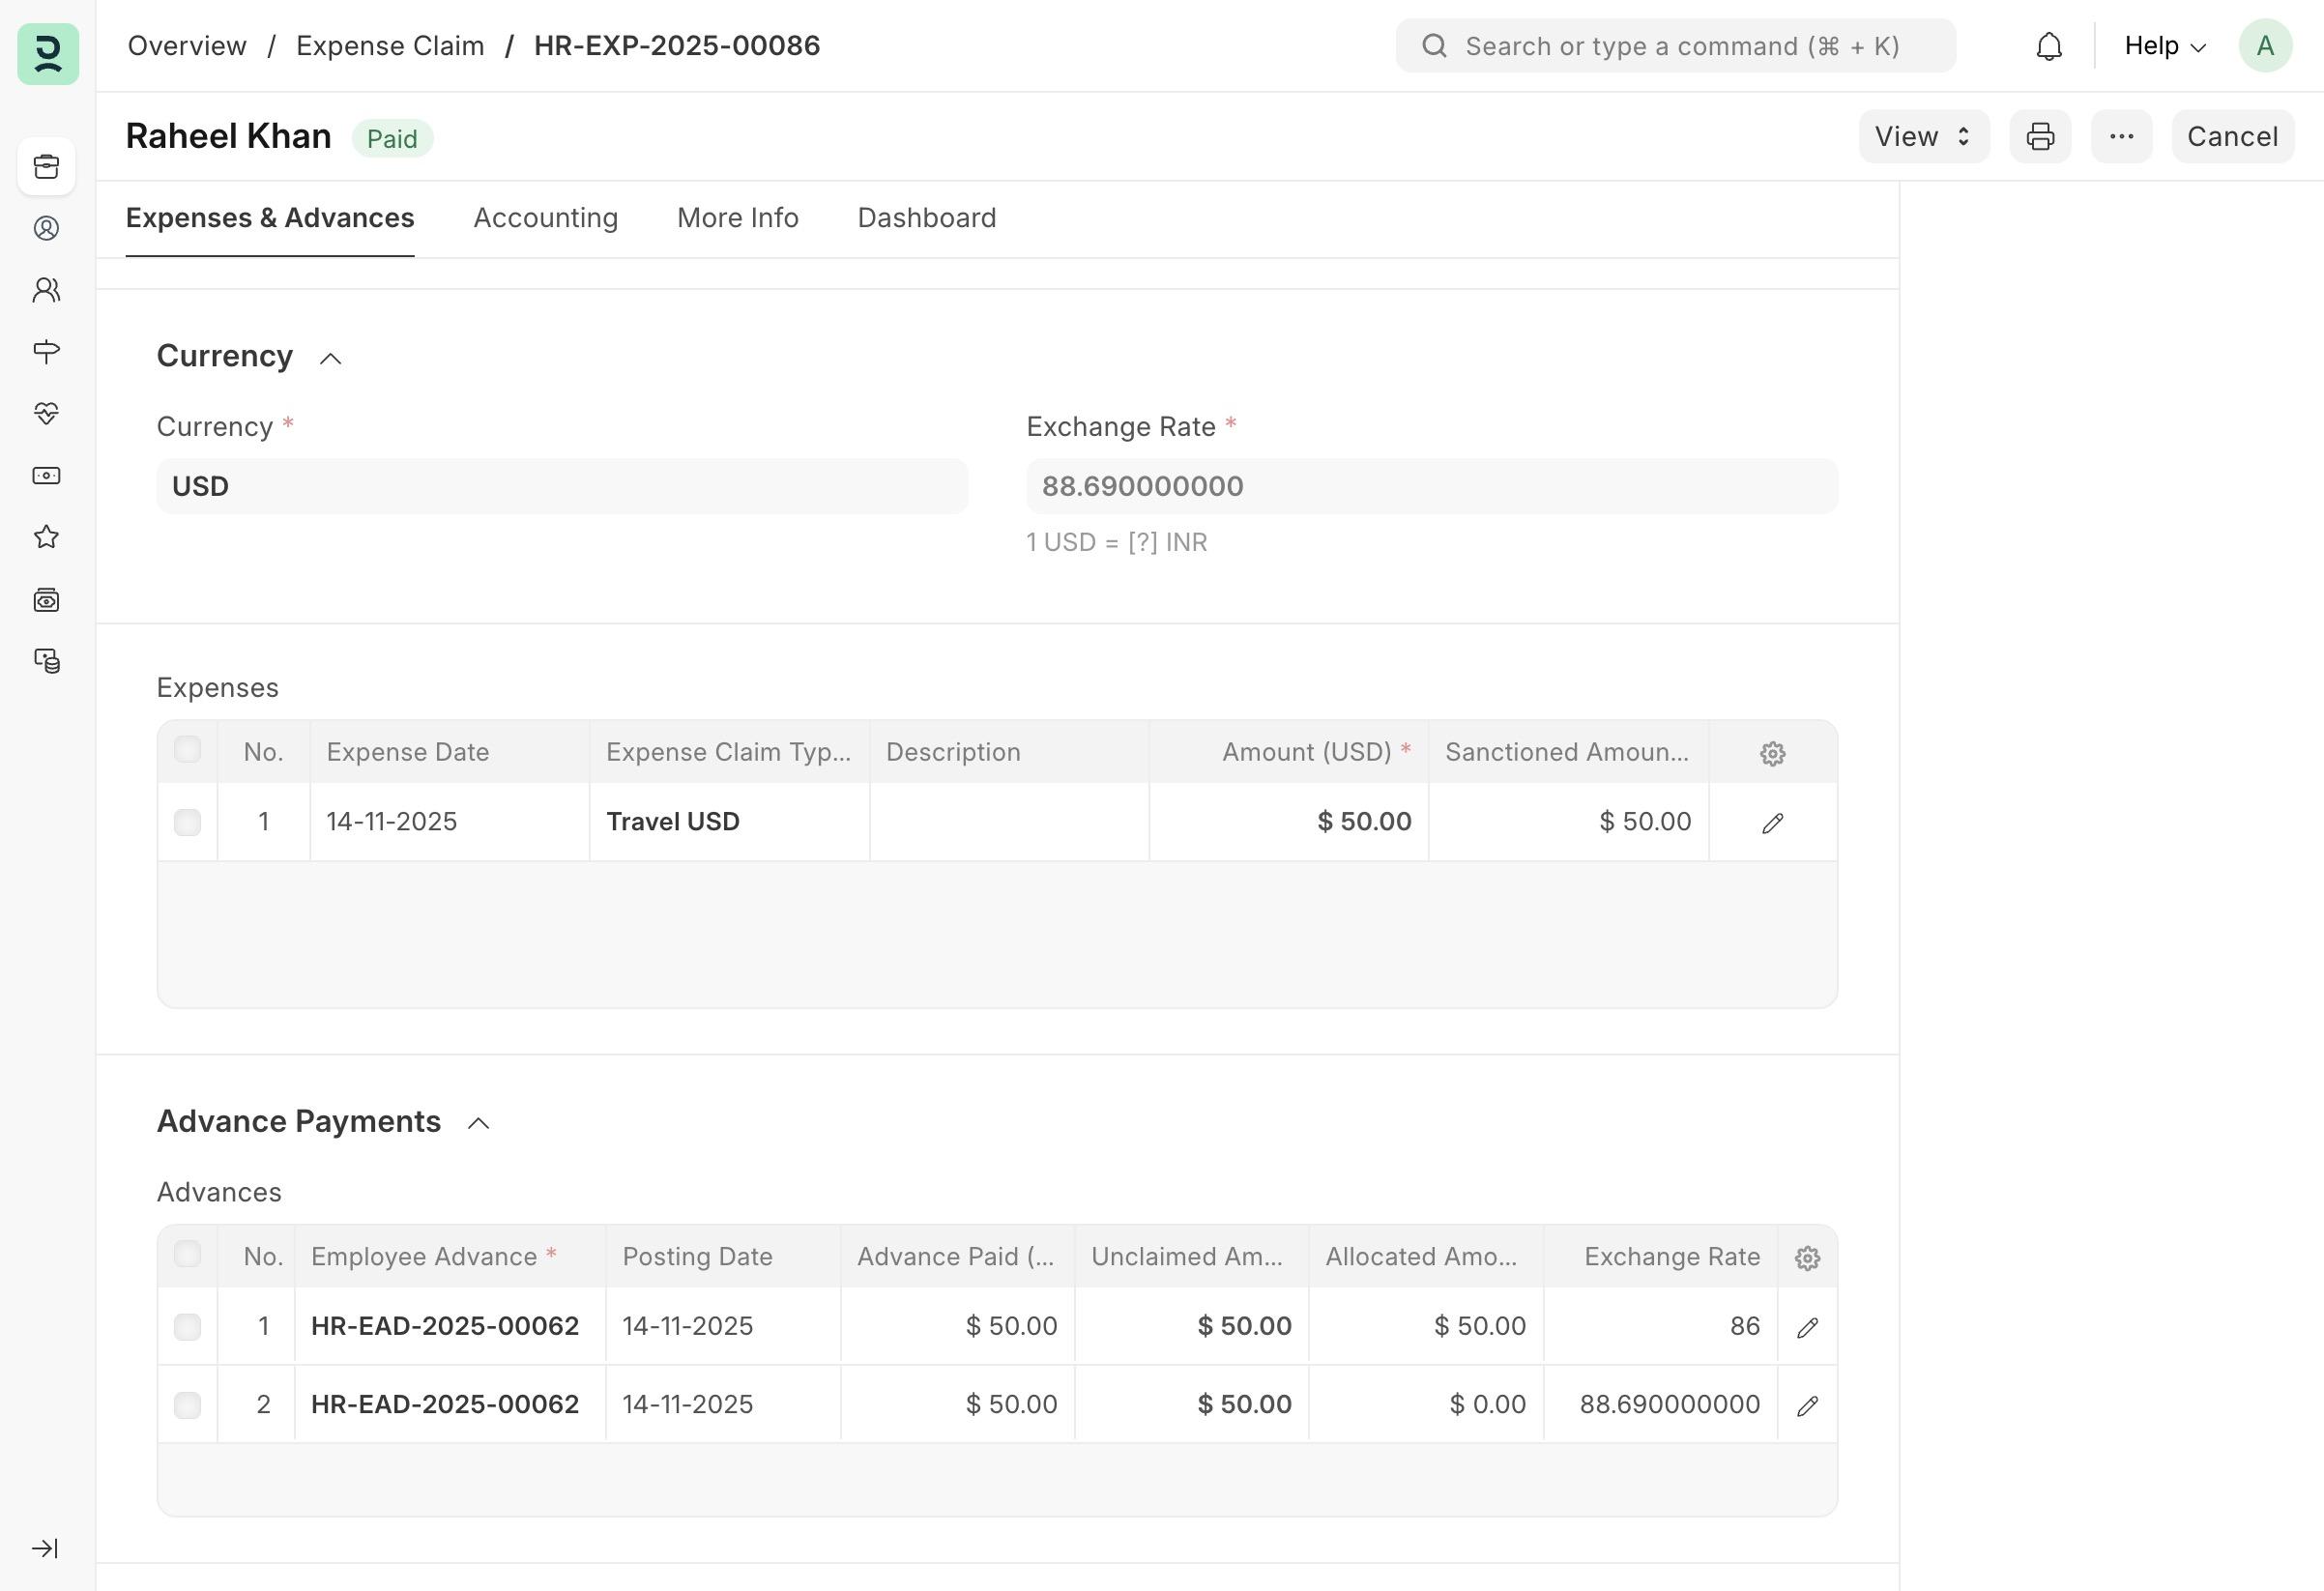Collapse the Advance Payments section

pyautogui.click(x=478, y=1123)
